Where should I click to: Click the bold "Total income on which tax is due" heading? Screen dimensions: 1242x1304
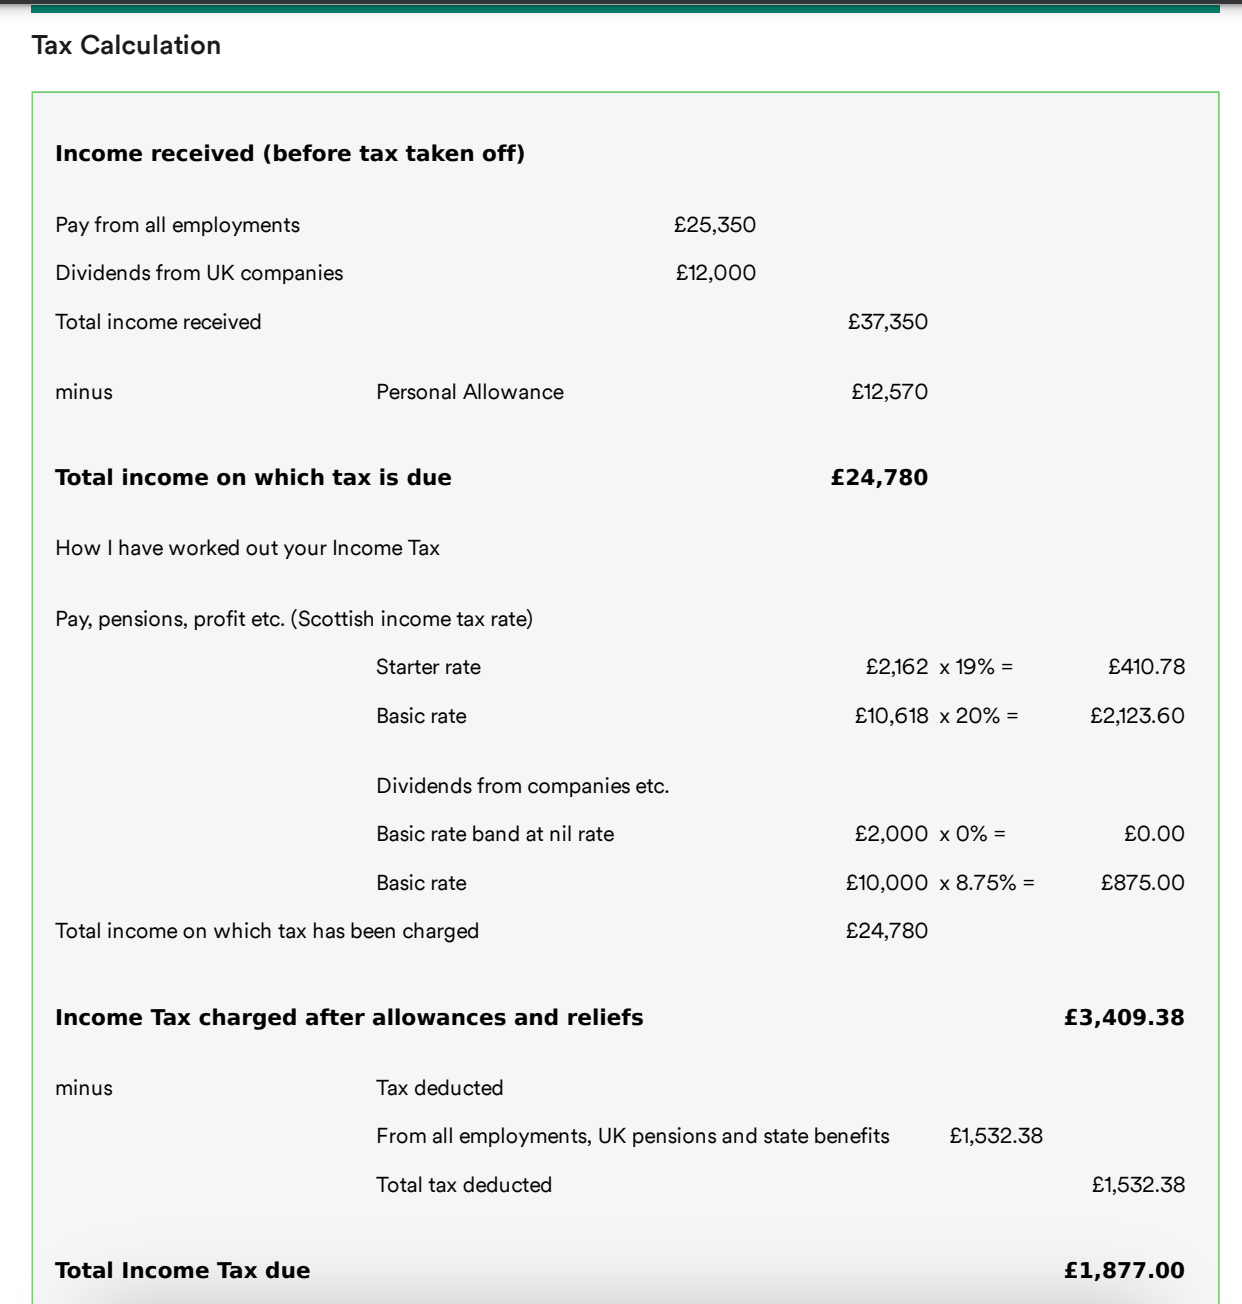253,477
